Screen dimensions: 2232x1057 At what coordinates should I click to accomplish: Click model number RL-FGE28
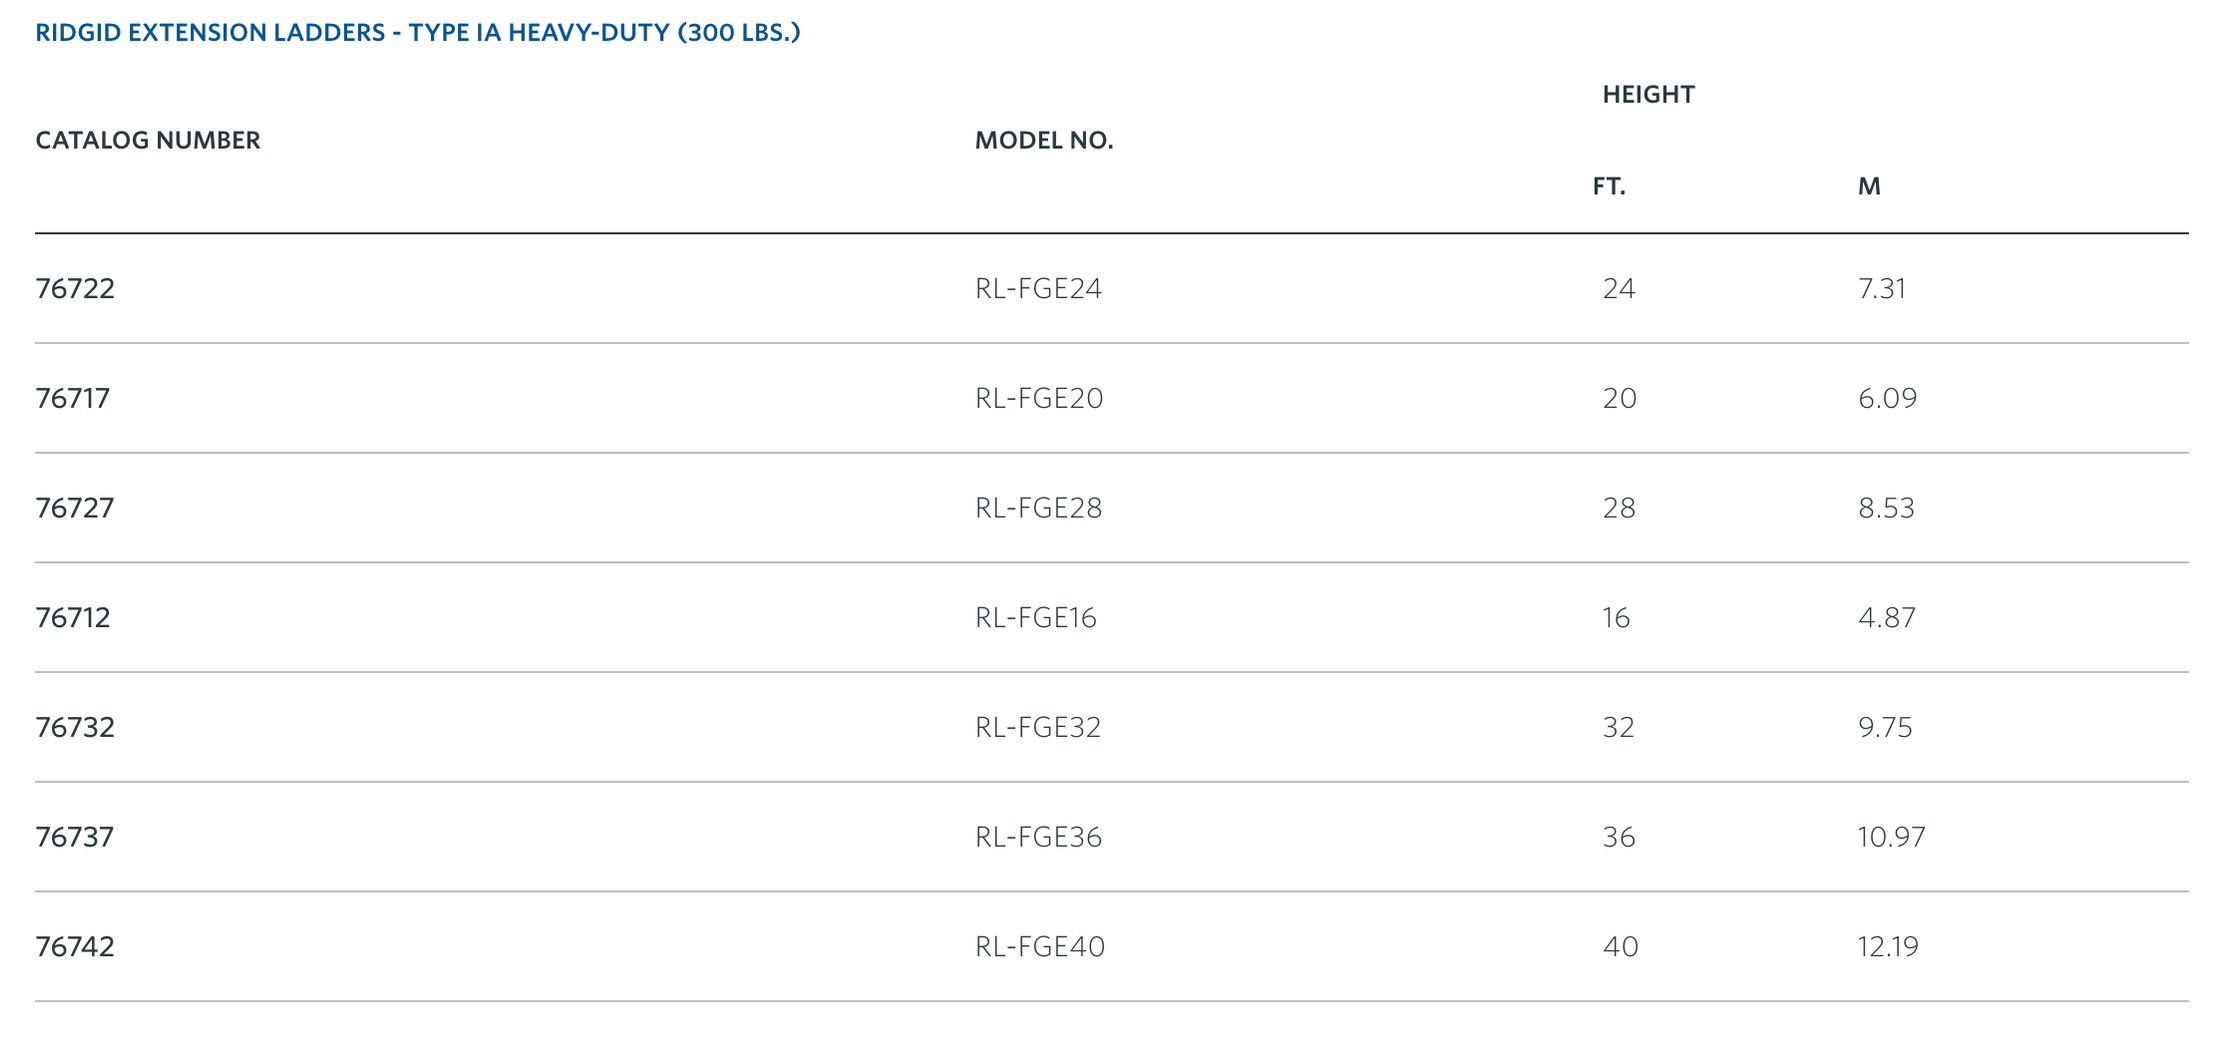click(x=1038, y=508)
